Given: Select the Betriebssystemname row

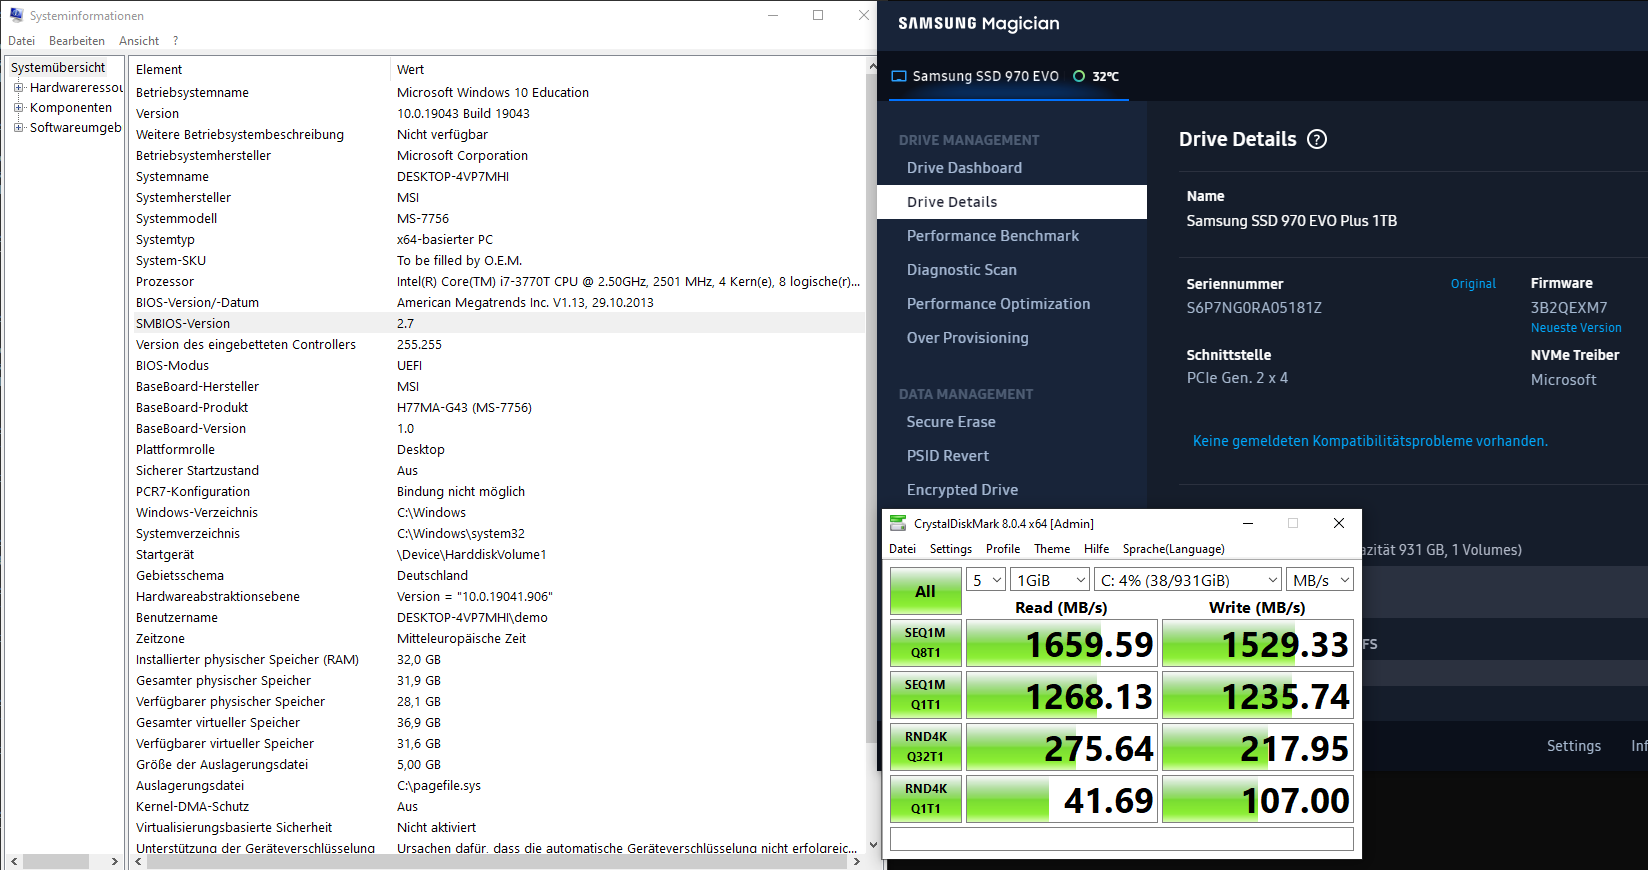Looking at the screenshot, I should pyautogui.click(x=498, y=92).
